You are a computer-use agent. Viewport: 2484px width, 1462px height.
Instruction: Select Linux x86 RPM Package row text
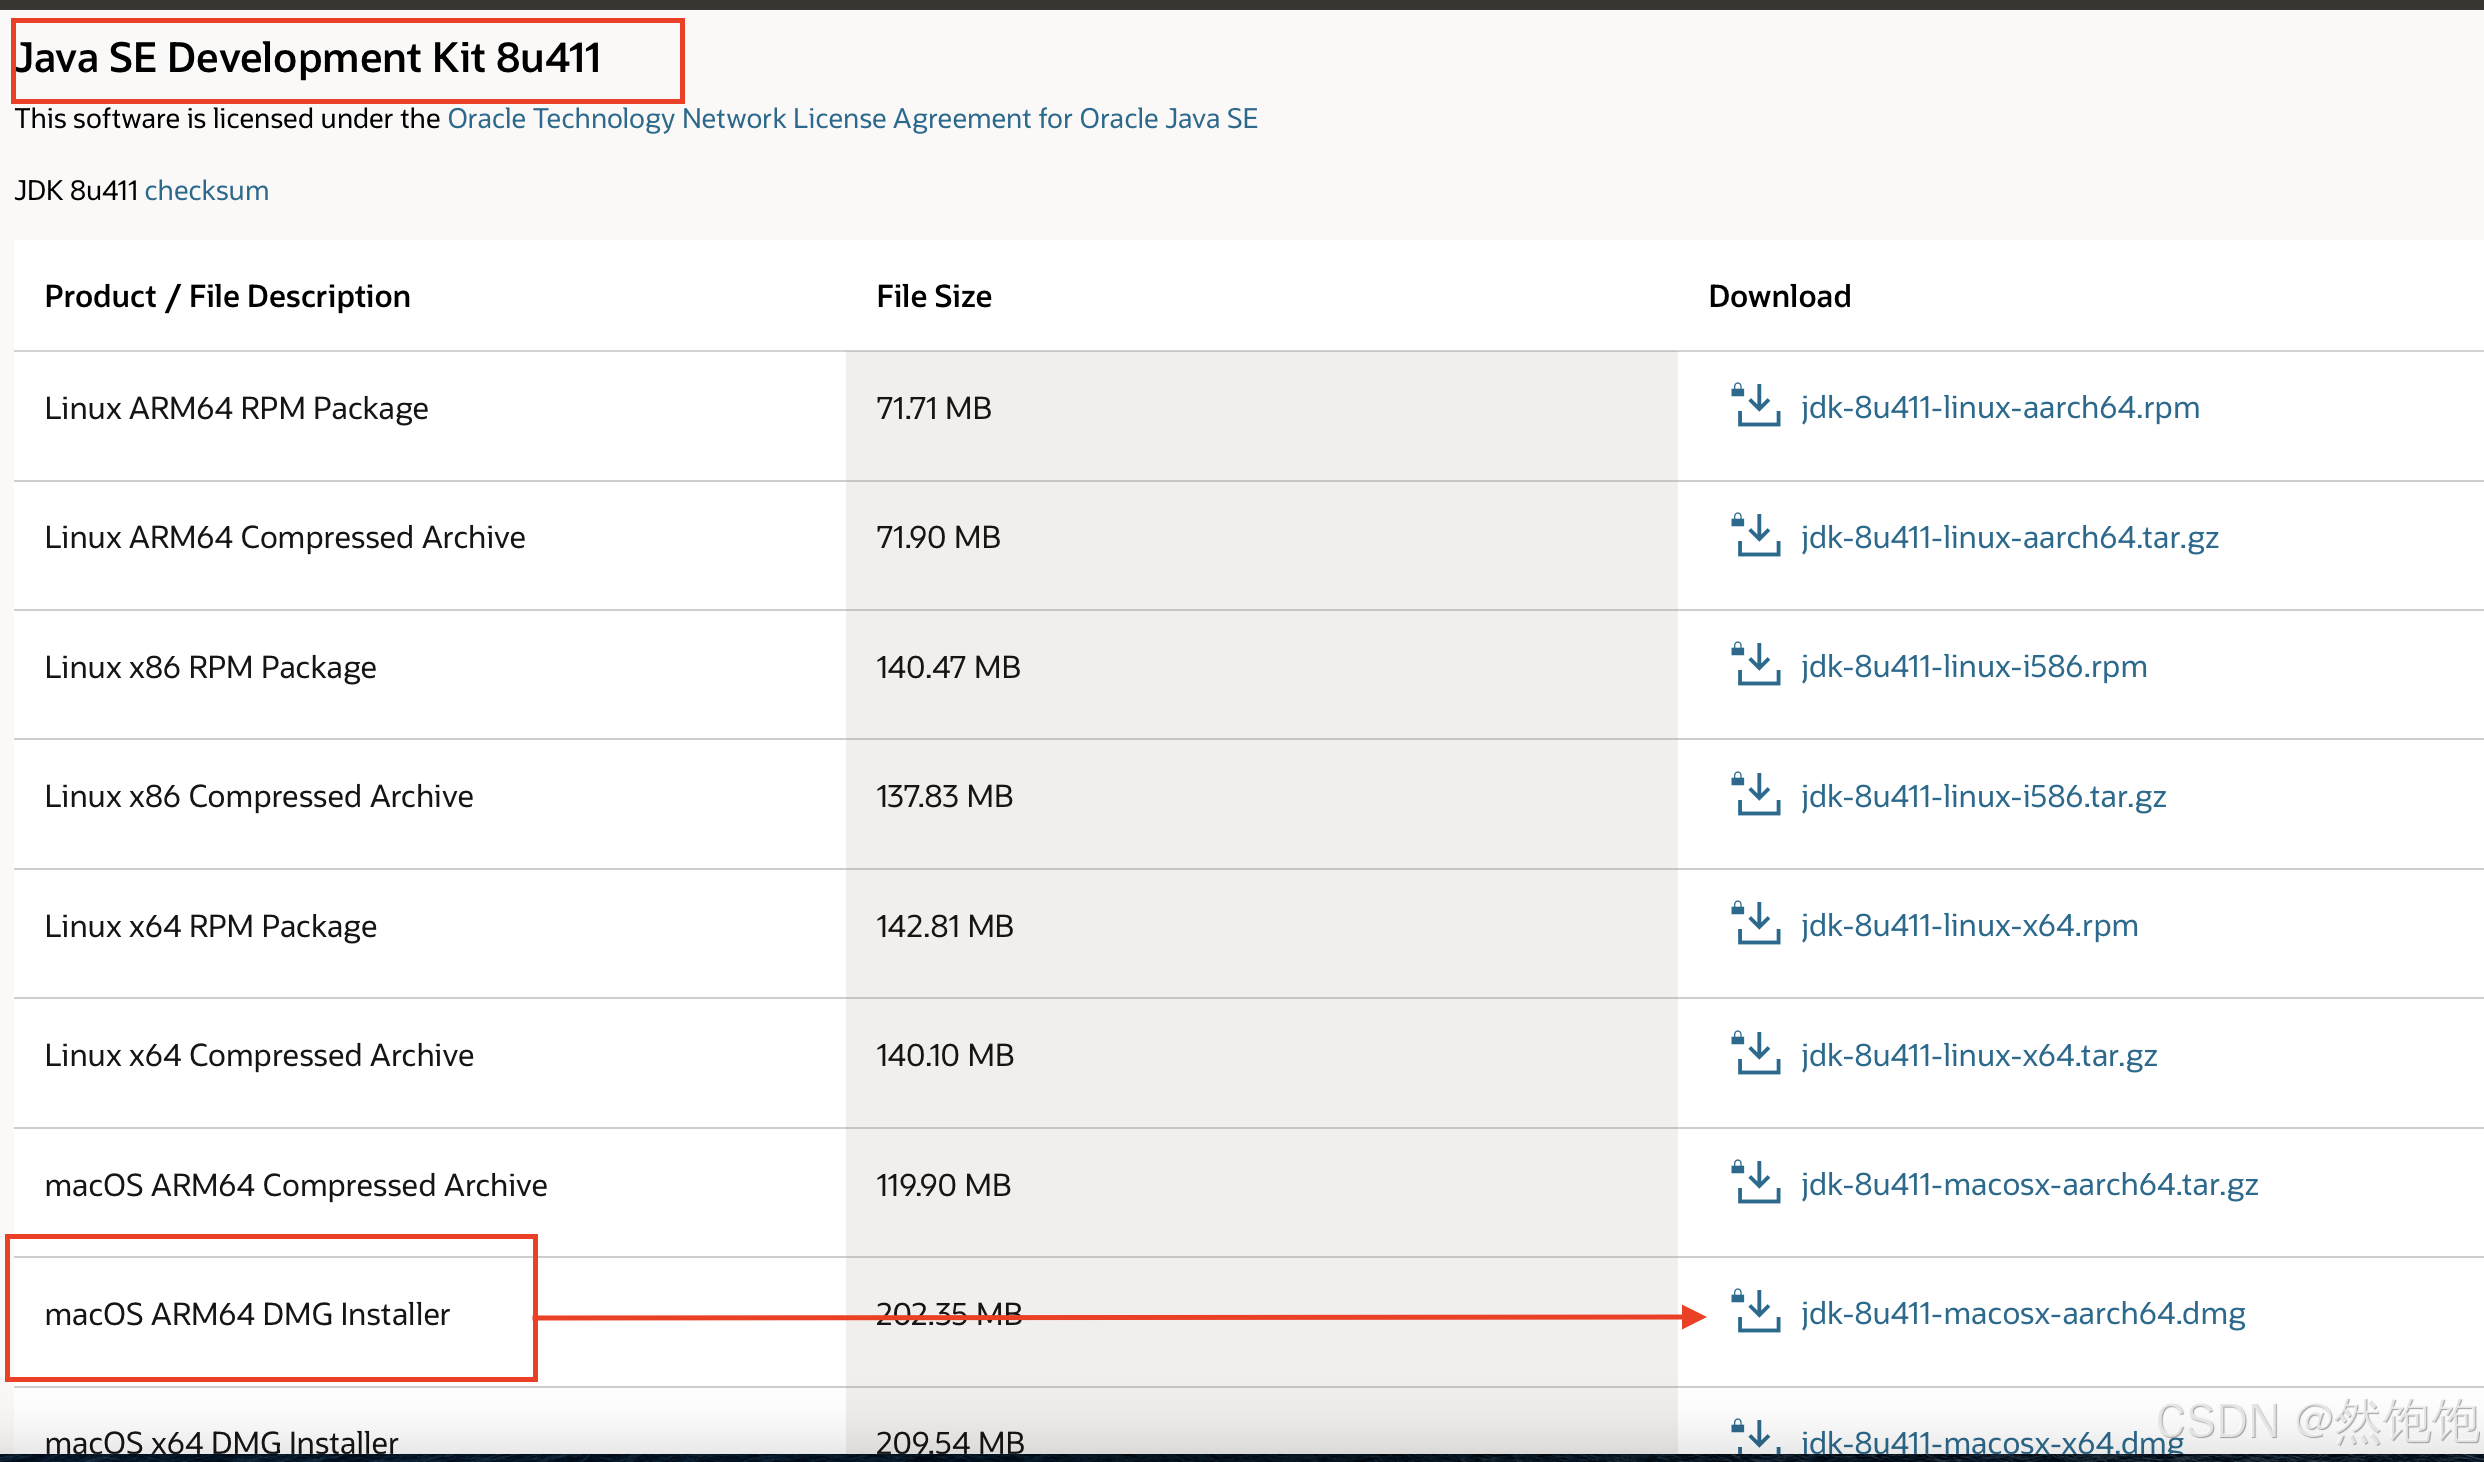[x=211, y=667]
